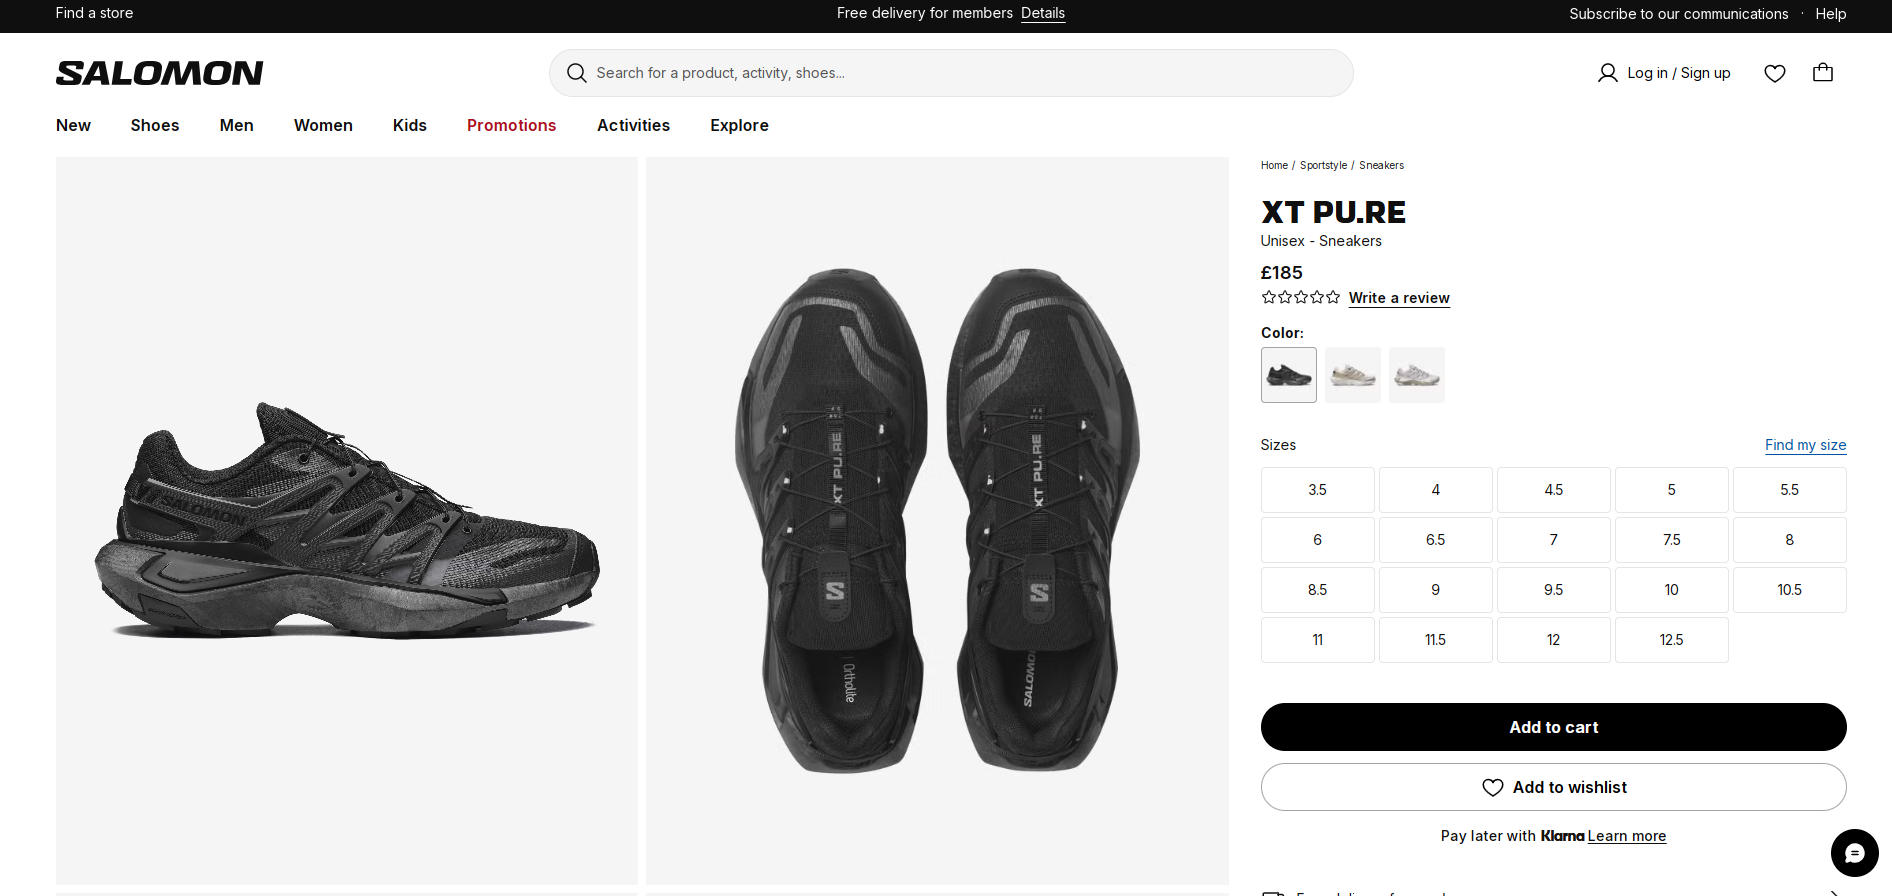Screen dimensions: 1892x896
Task: Click the star rating icons
Action: (1300, 297)
